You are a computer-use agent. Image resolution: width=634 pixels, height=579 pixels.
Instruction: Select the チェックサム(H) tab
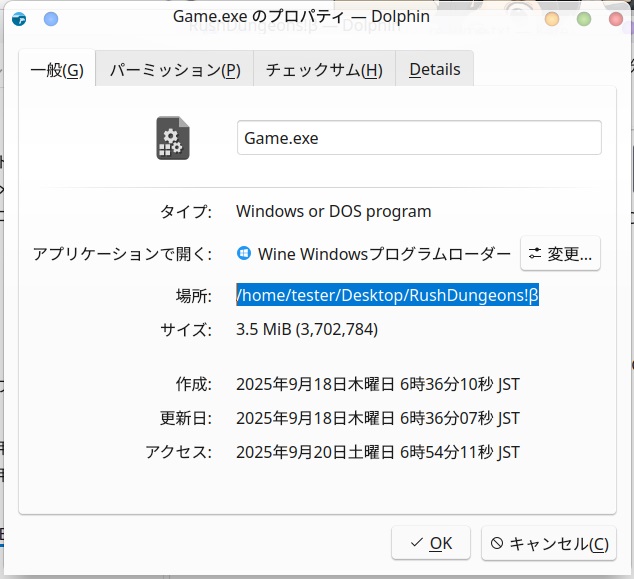coord(324,70)
